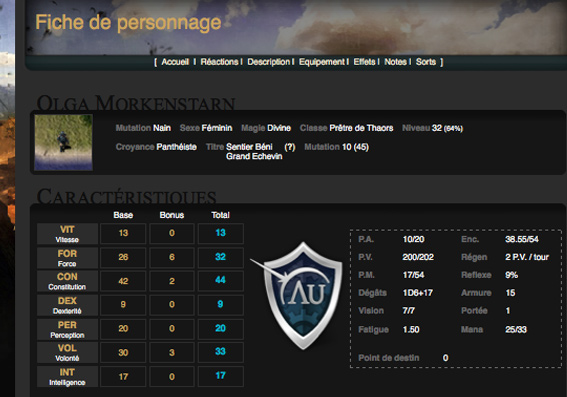This screenshot has height=397, width=567.
Task: Open the Notes menu link
Action: [x=396, y=62]
